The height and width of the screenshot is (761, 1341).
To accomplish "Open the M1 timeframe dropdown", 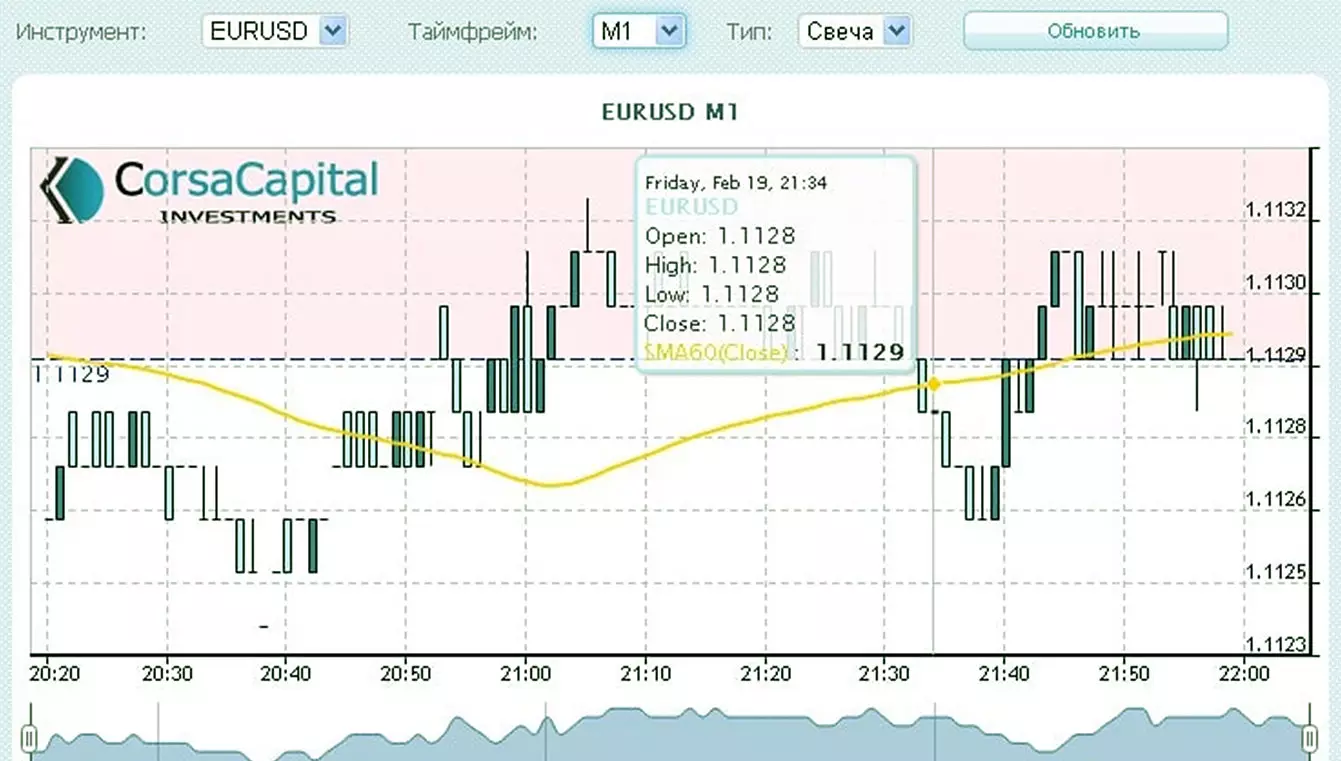I will tap(638, 31).
